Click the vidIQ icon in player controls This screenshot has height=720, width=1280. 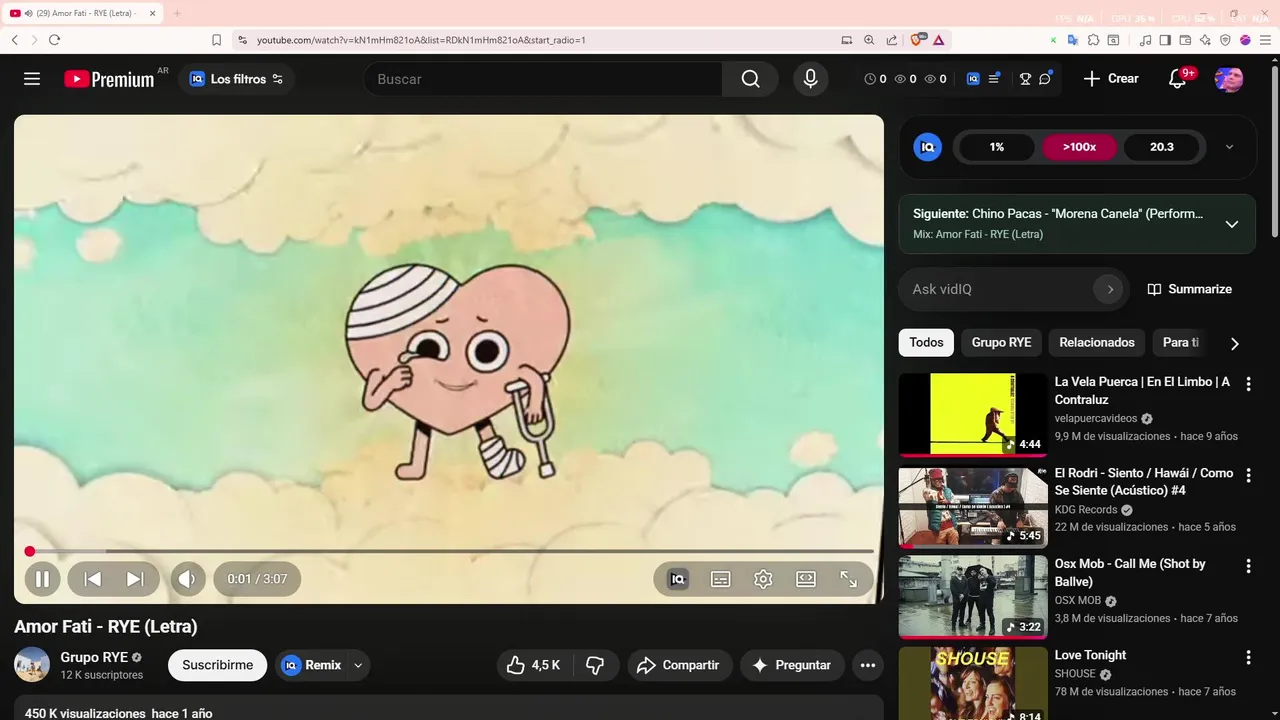(678, 579)
